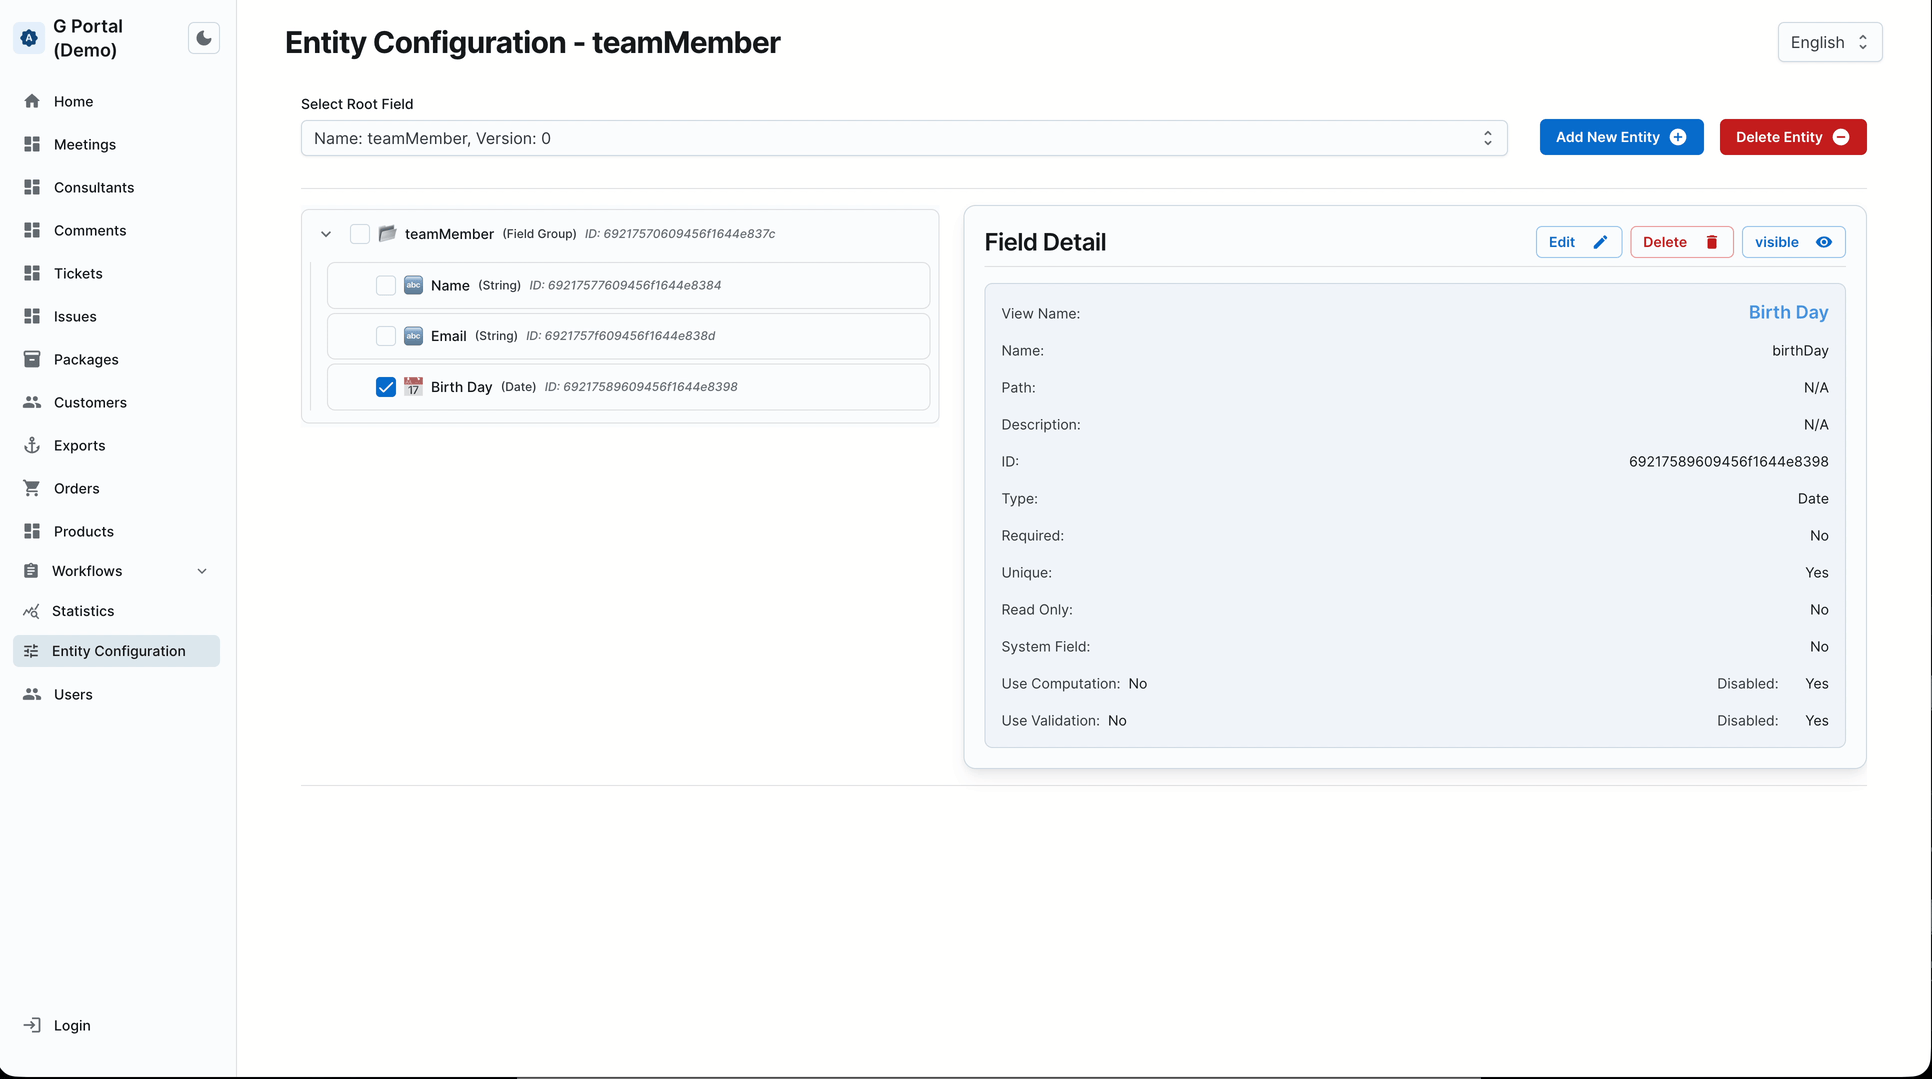The image size is (1932, 1079).
Task: Expand the Workflows menu chevron
Action: tap(202, 571)
